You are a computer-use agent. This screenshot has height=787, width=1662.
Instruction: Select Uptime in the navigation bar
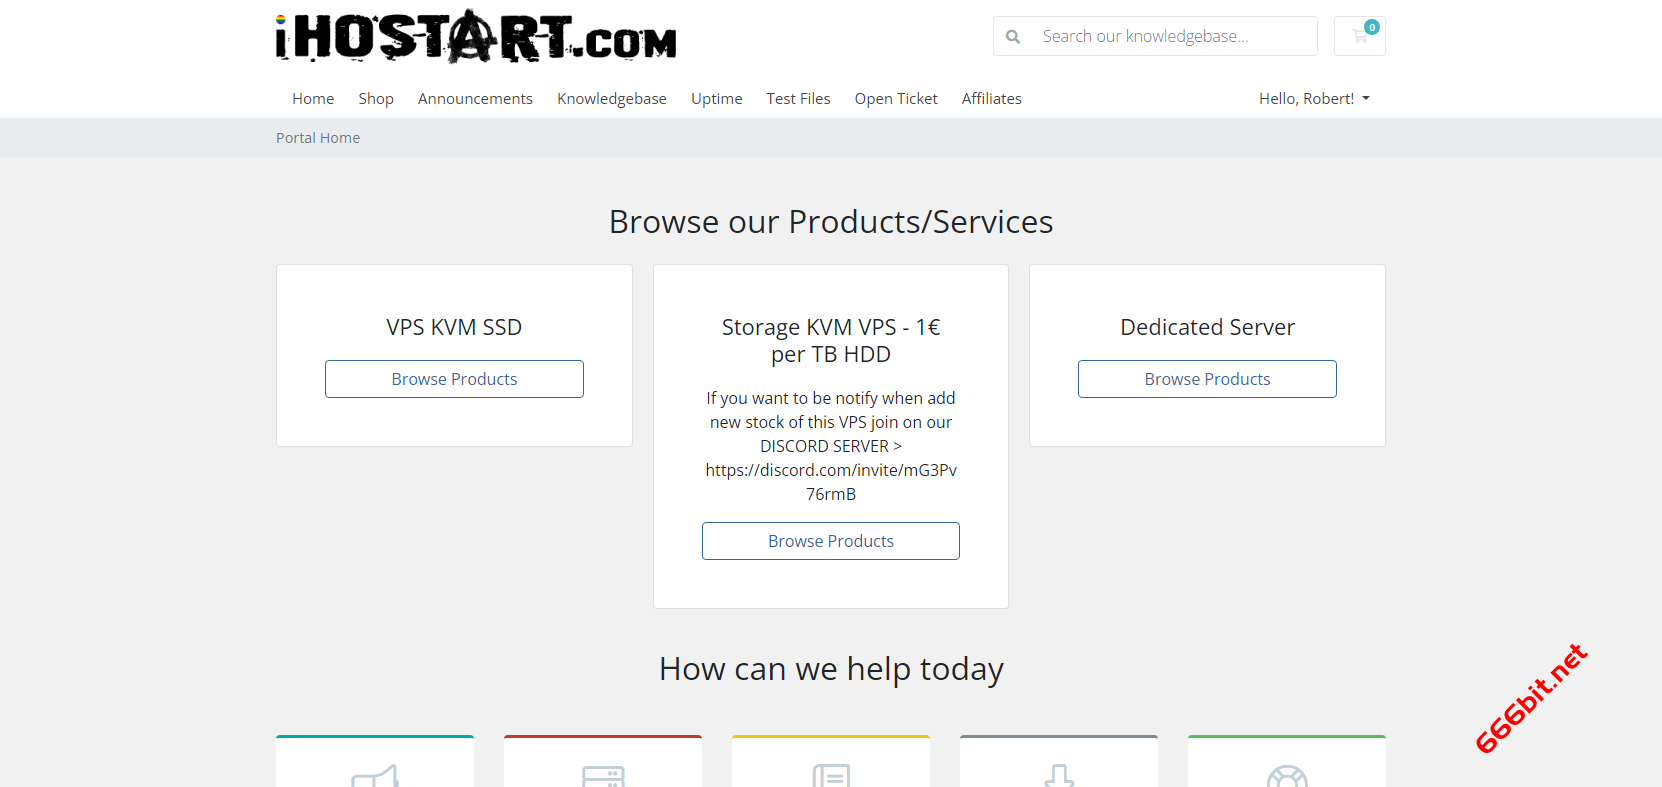(x=716, y=98)
